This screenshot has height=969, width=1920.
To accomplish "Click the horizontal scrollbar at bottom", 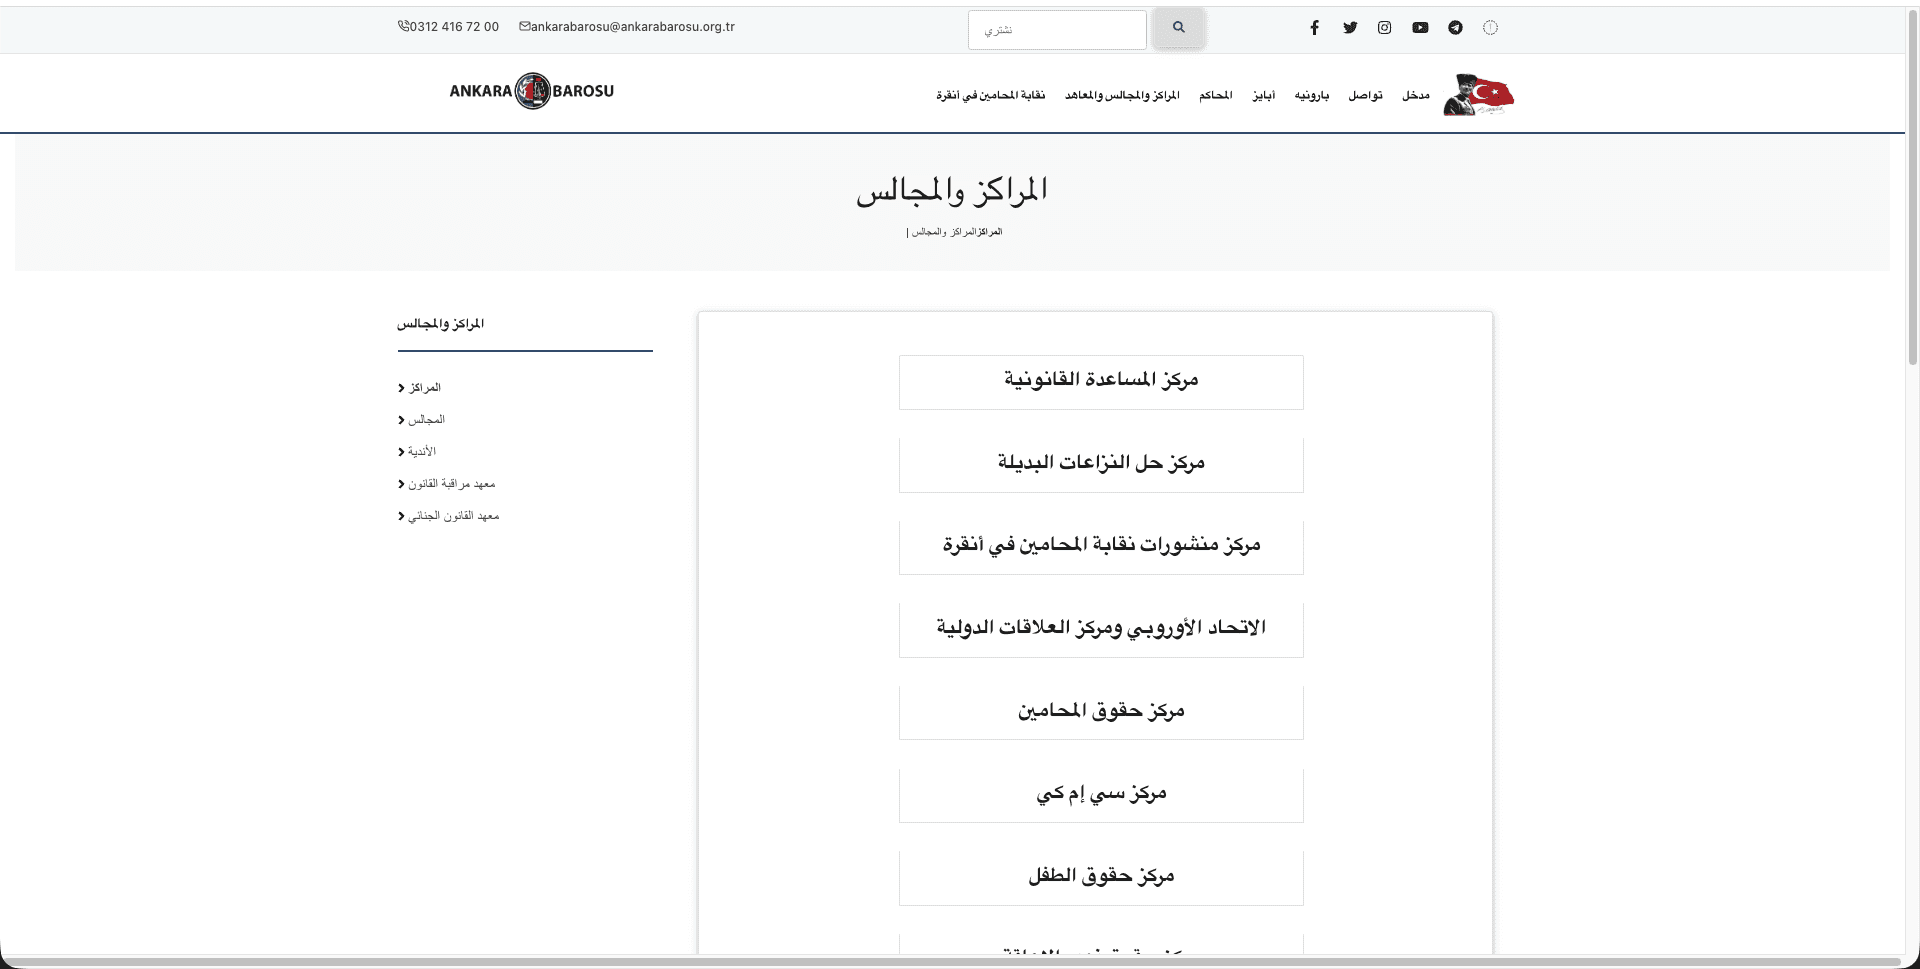I will pos(950,962).
